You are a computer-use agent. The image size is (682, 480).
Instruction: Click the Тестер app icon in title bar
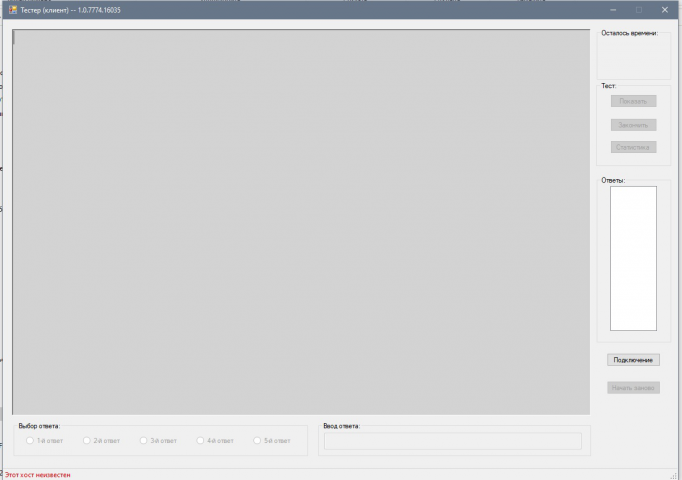(13, 10)
